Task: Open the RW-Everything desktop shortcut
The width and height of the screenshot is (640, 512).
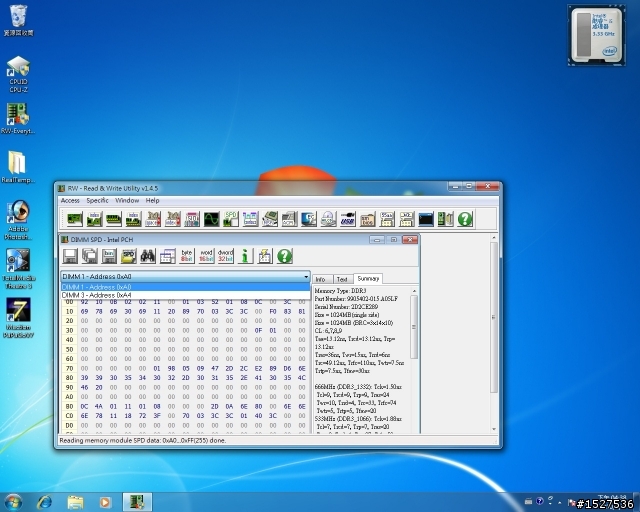Action: [x=18, y=119]
